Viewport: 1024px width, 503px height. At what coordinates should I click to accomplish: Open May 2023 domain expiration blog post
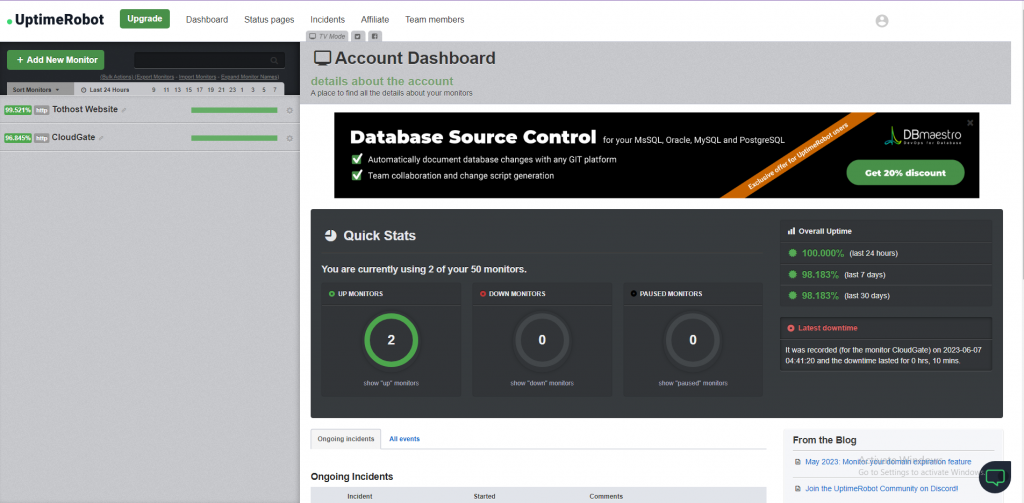coord(888,462)
